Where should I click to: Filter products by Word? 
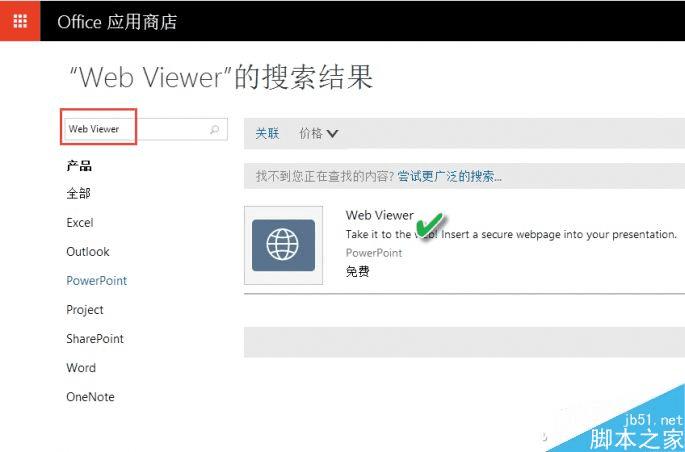point(81,368)
